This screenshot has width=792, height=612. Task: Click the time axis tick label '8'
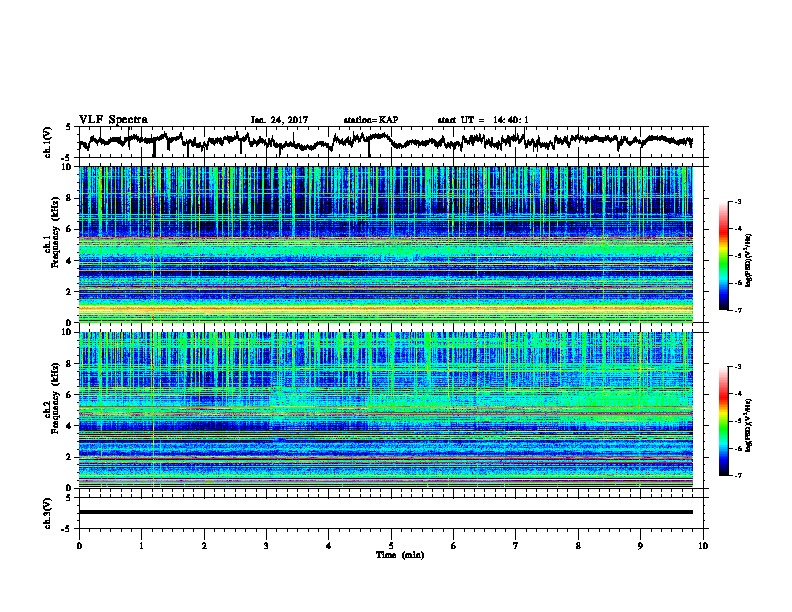(578, 545)
